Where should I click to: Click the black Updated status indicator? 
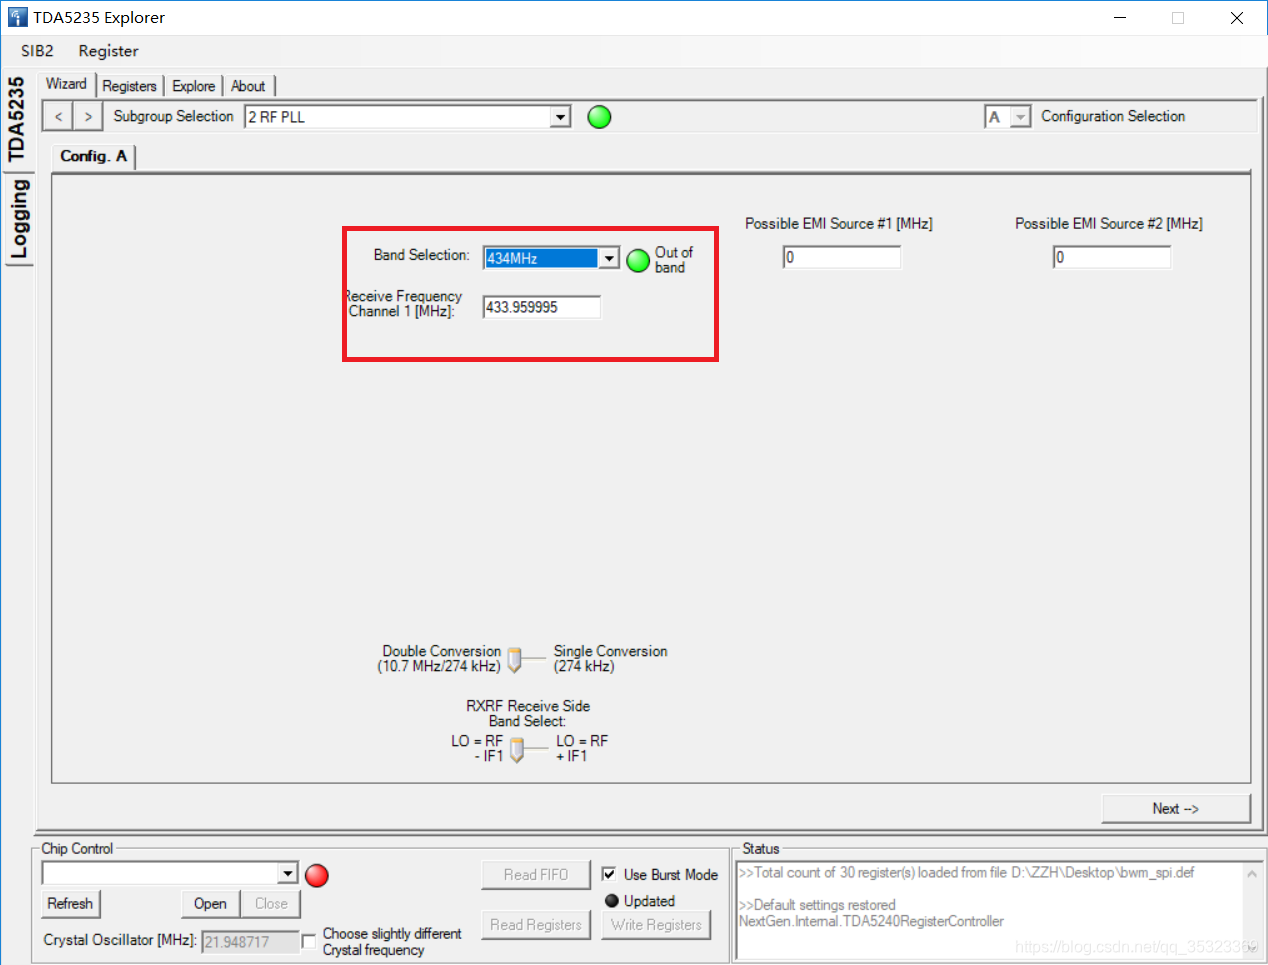coord(612,901)
